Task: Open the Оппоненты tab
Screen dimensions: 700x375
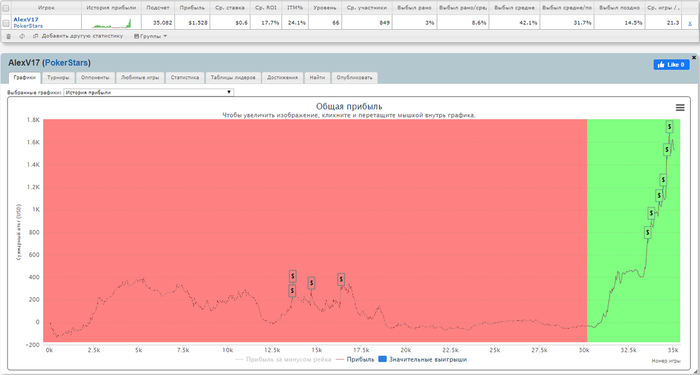Action: (95, 78)
